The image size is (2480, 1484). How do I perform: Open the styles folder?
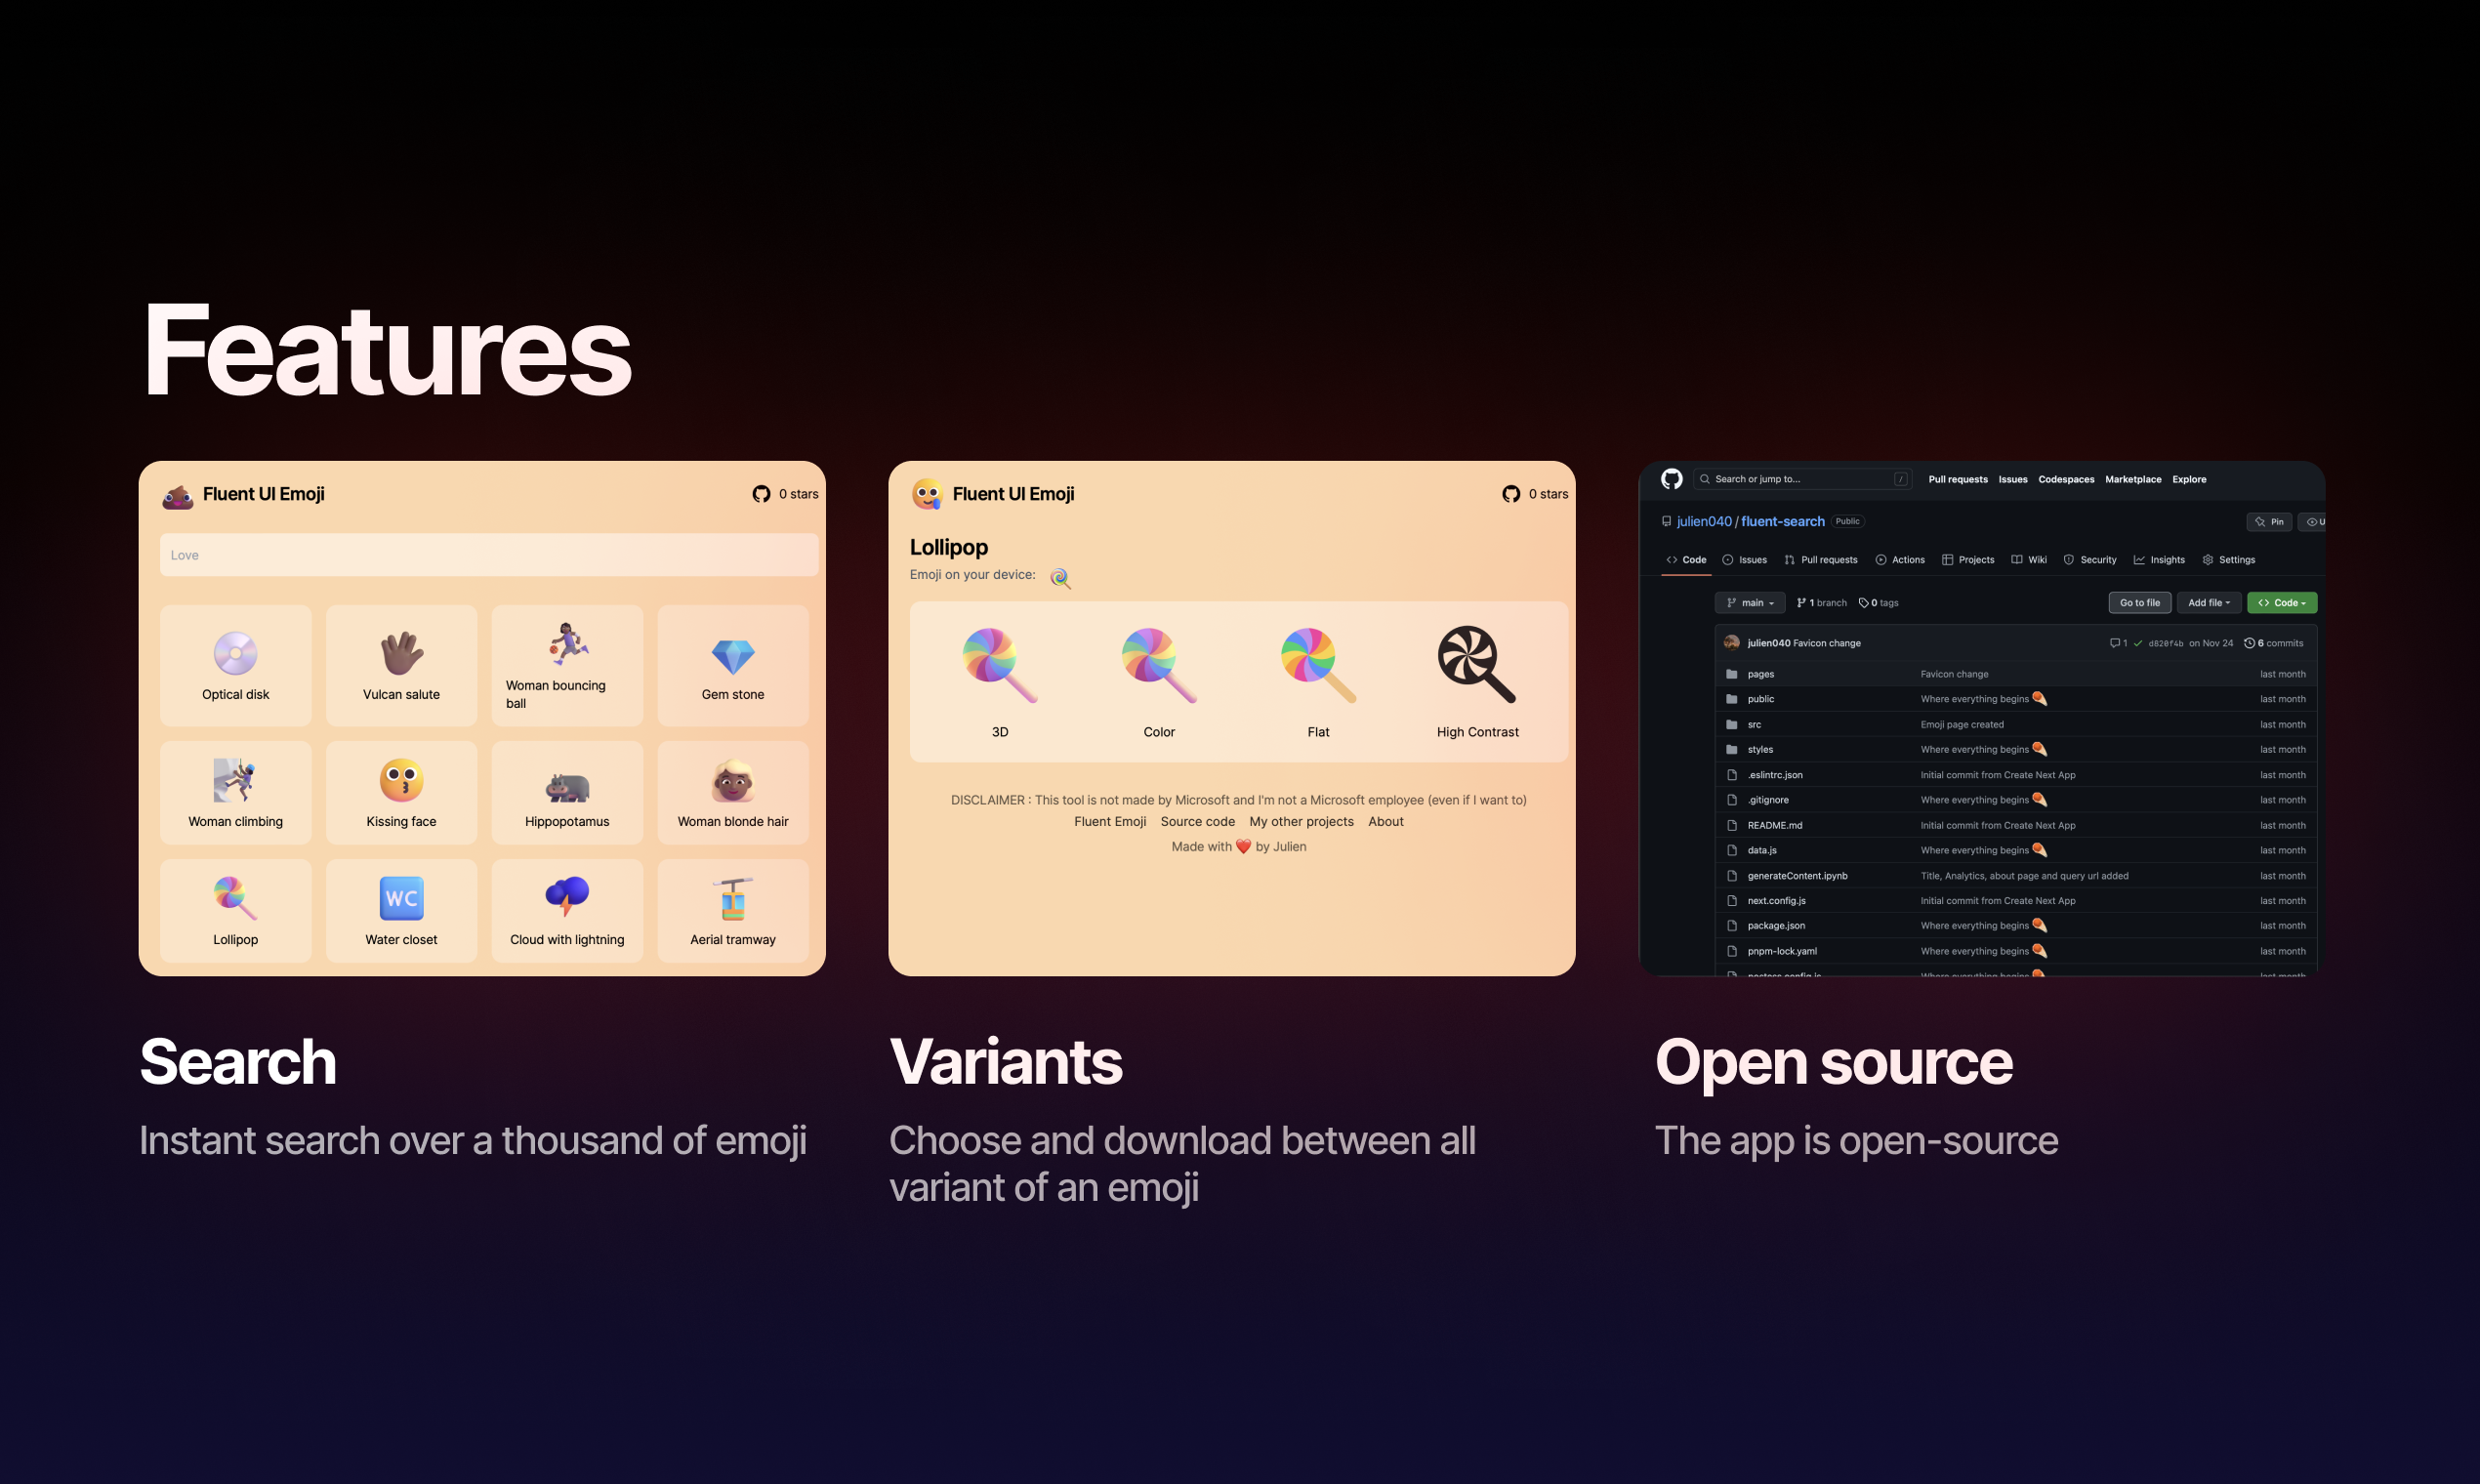tap(1760, 749)
